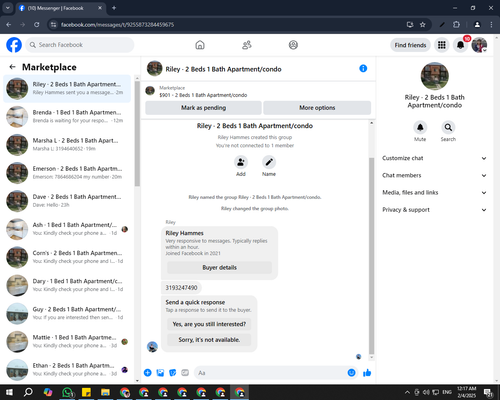Open the taskbar clock and date

[467, 392]
